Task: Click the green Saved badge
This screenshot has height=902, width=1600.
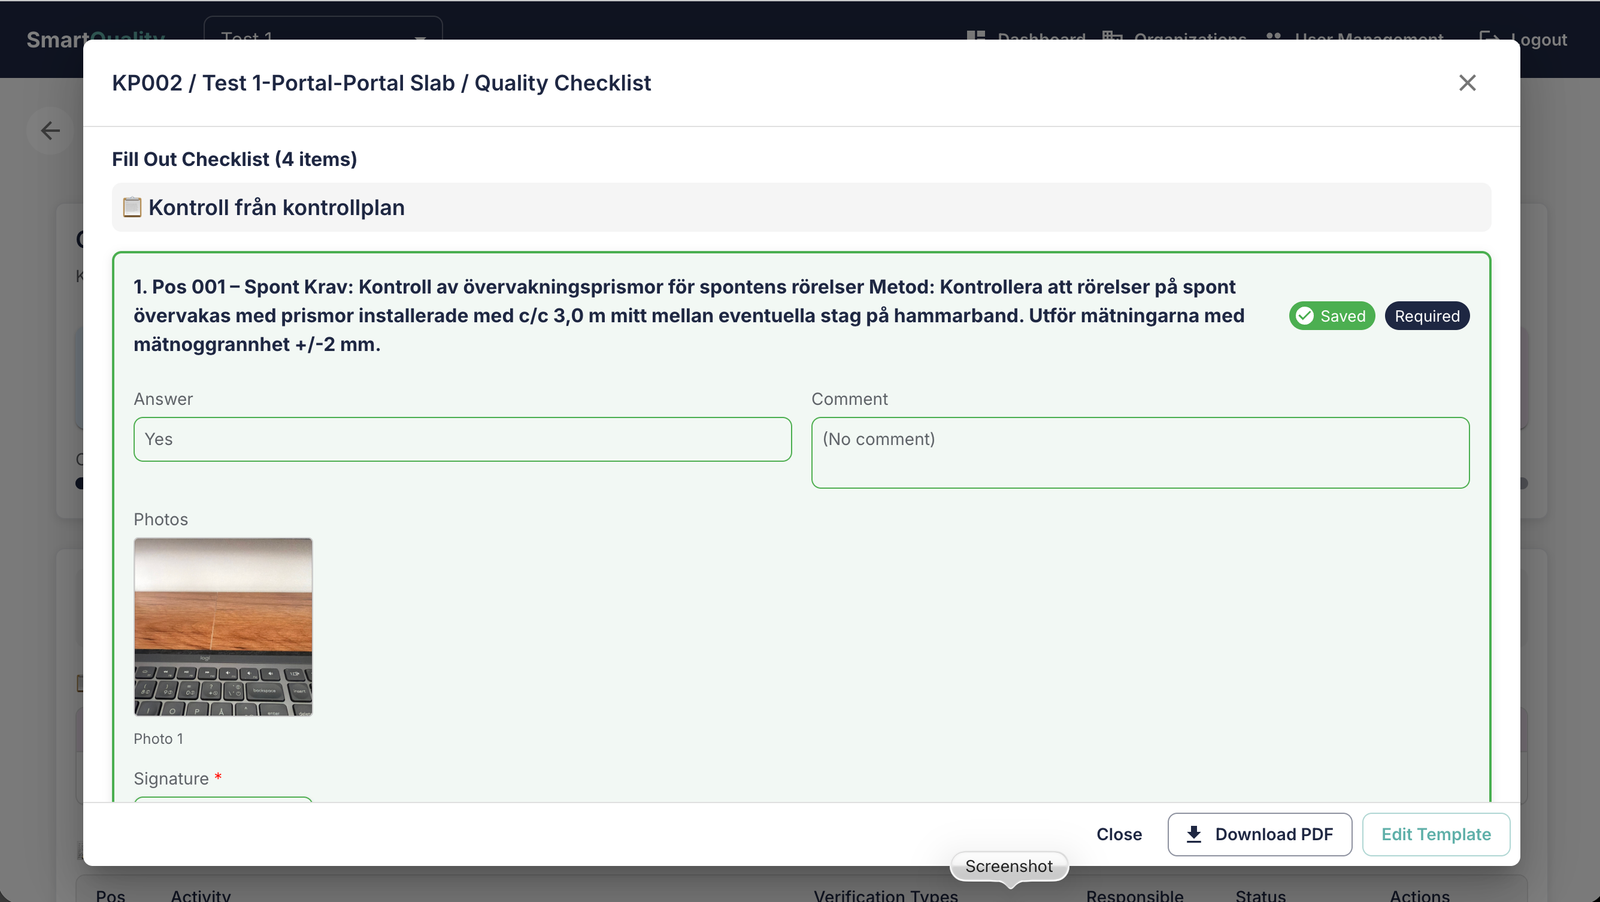Action: click(1332, 316)
